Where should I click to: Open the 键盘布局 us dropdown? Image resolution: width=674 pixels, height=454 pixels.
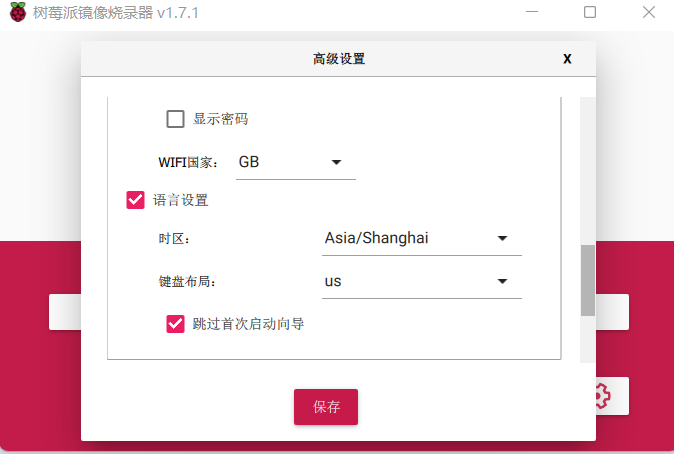[422, 281]
